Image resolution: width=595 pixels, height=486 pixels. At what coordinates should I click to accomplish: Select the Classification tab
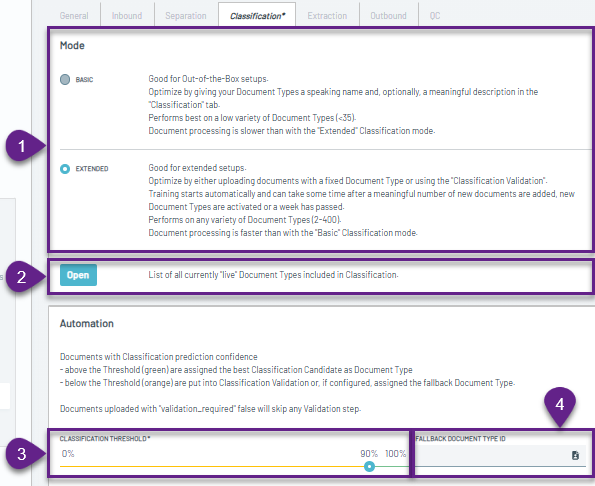[x=257, y=16]
